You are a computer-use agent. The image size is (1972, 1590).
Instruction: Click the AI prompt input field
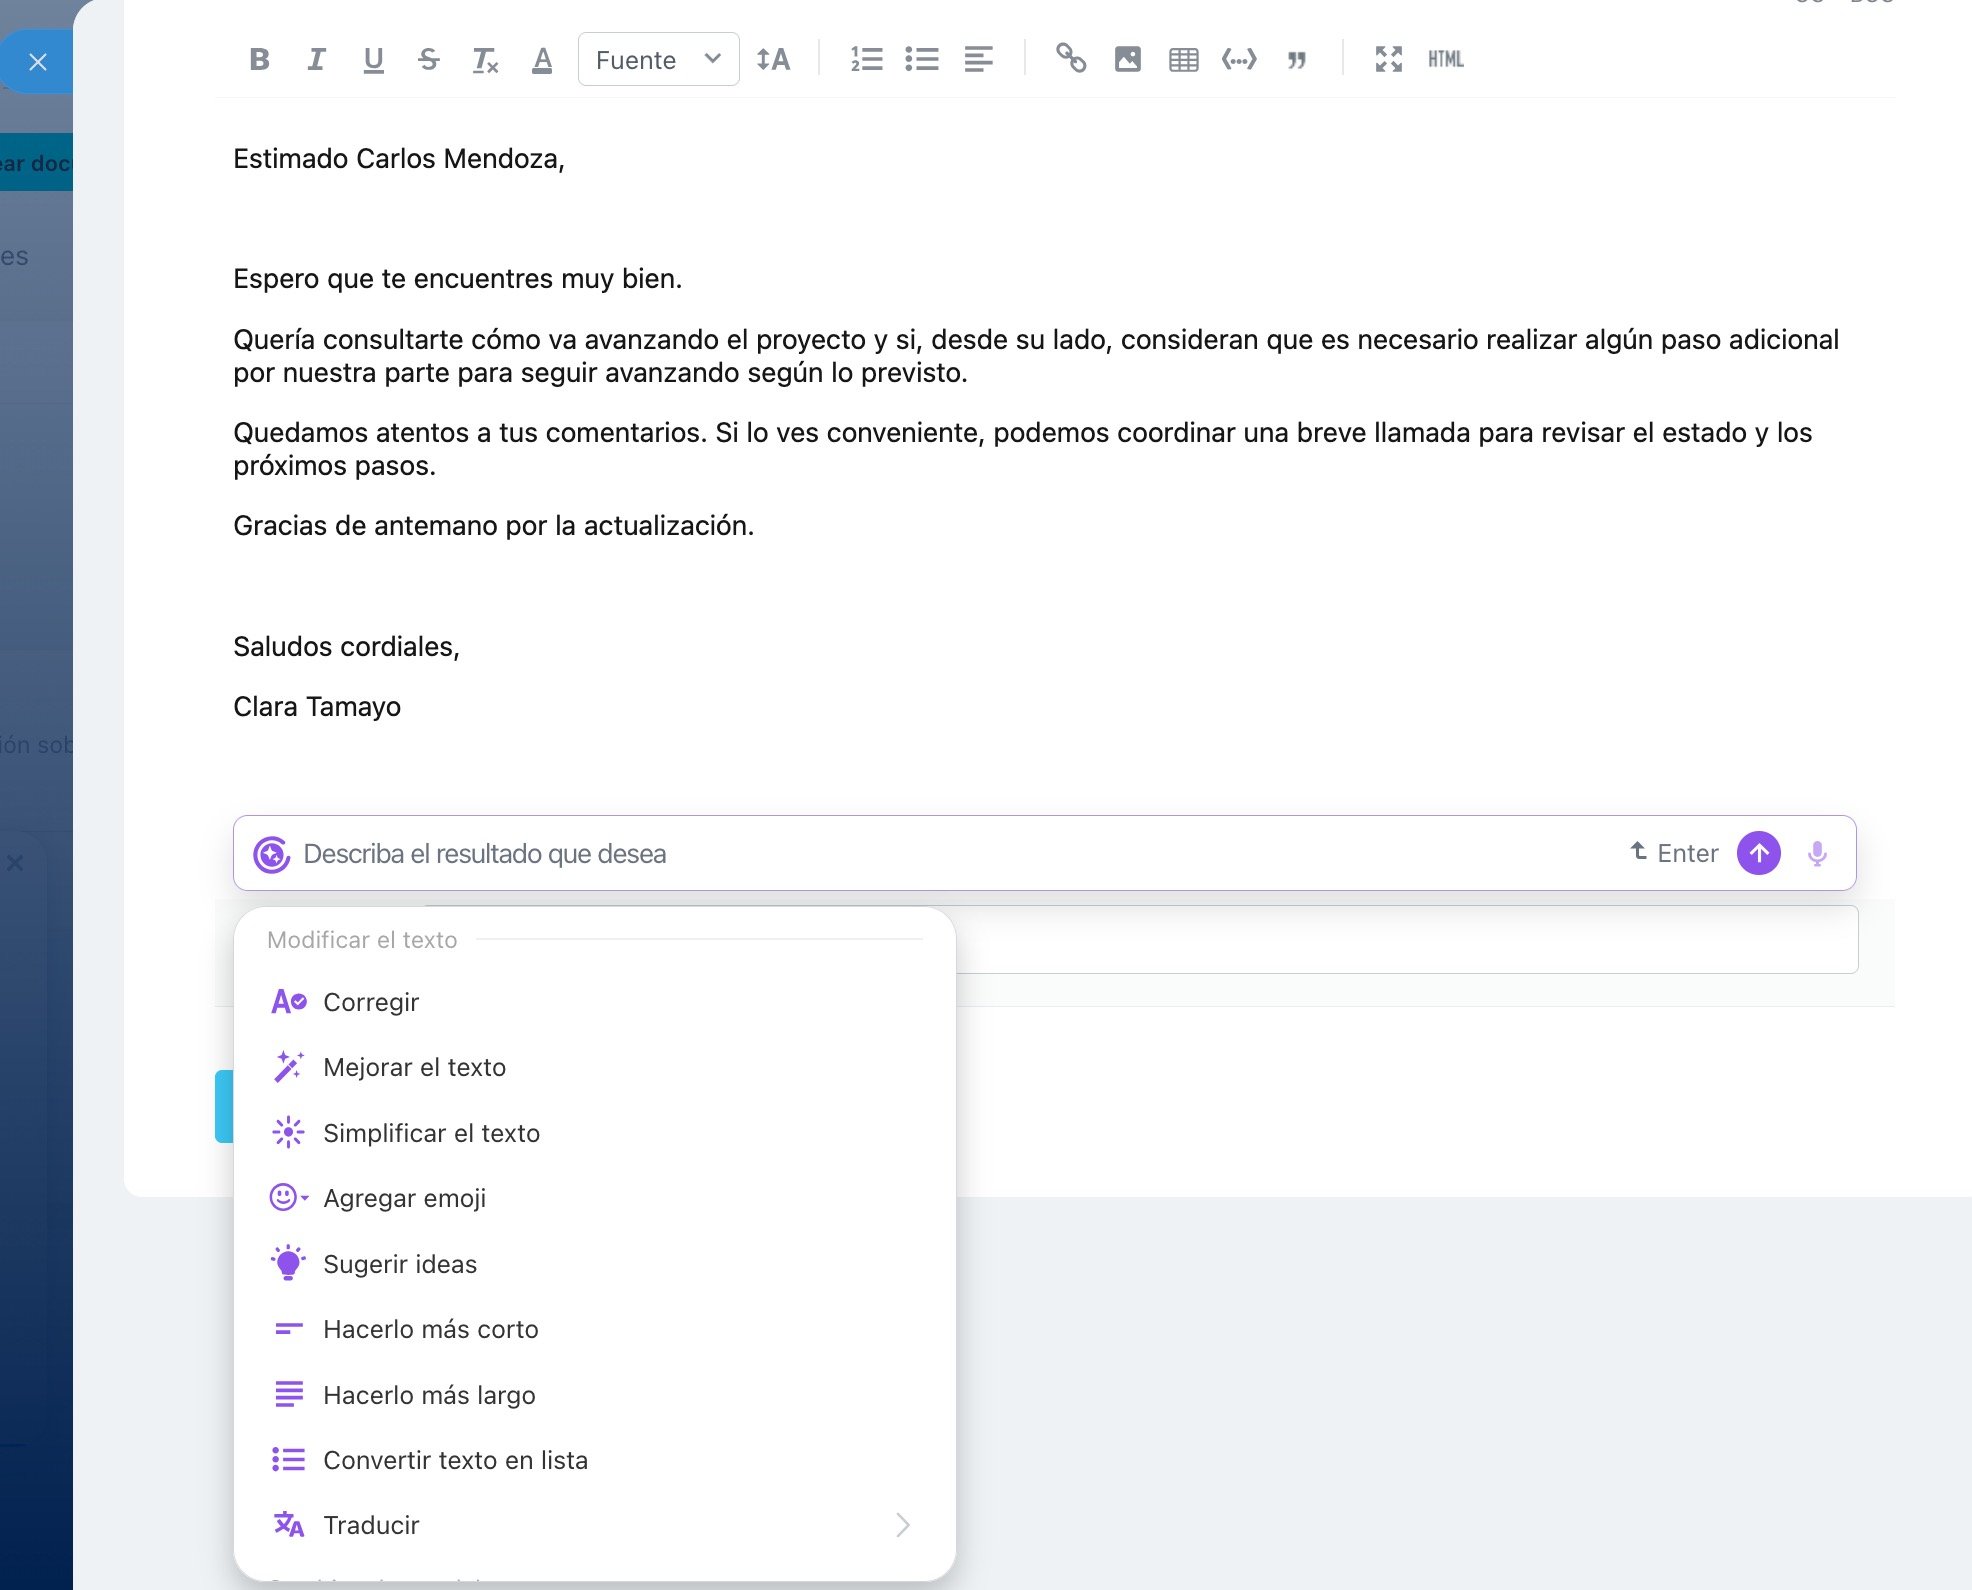950,854
